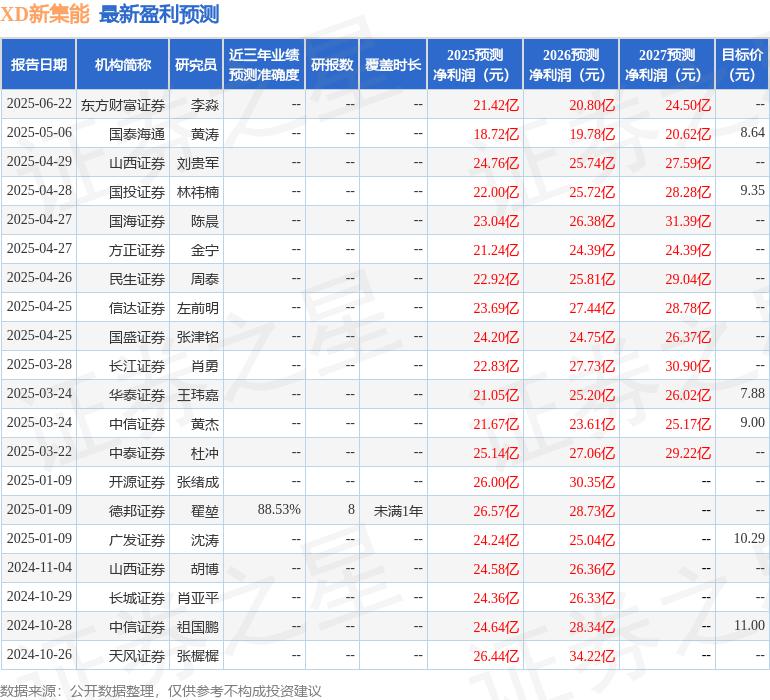Click analyst name 李淼

pyautogui.click(x=205, y=105)
